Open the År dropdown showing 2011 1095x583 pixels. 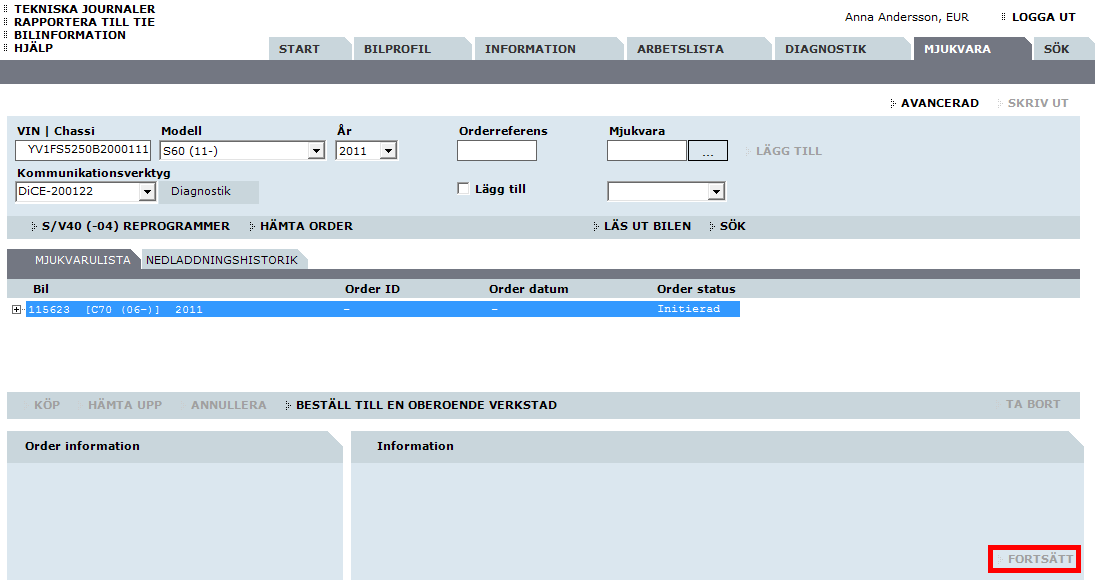[x=367, y=151]
